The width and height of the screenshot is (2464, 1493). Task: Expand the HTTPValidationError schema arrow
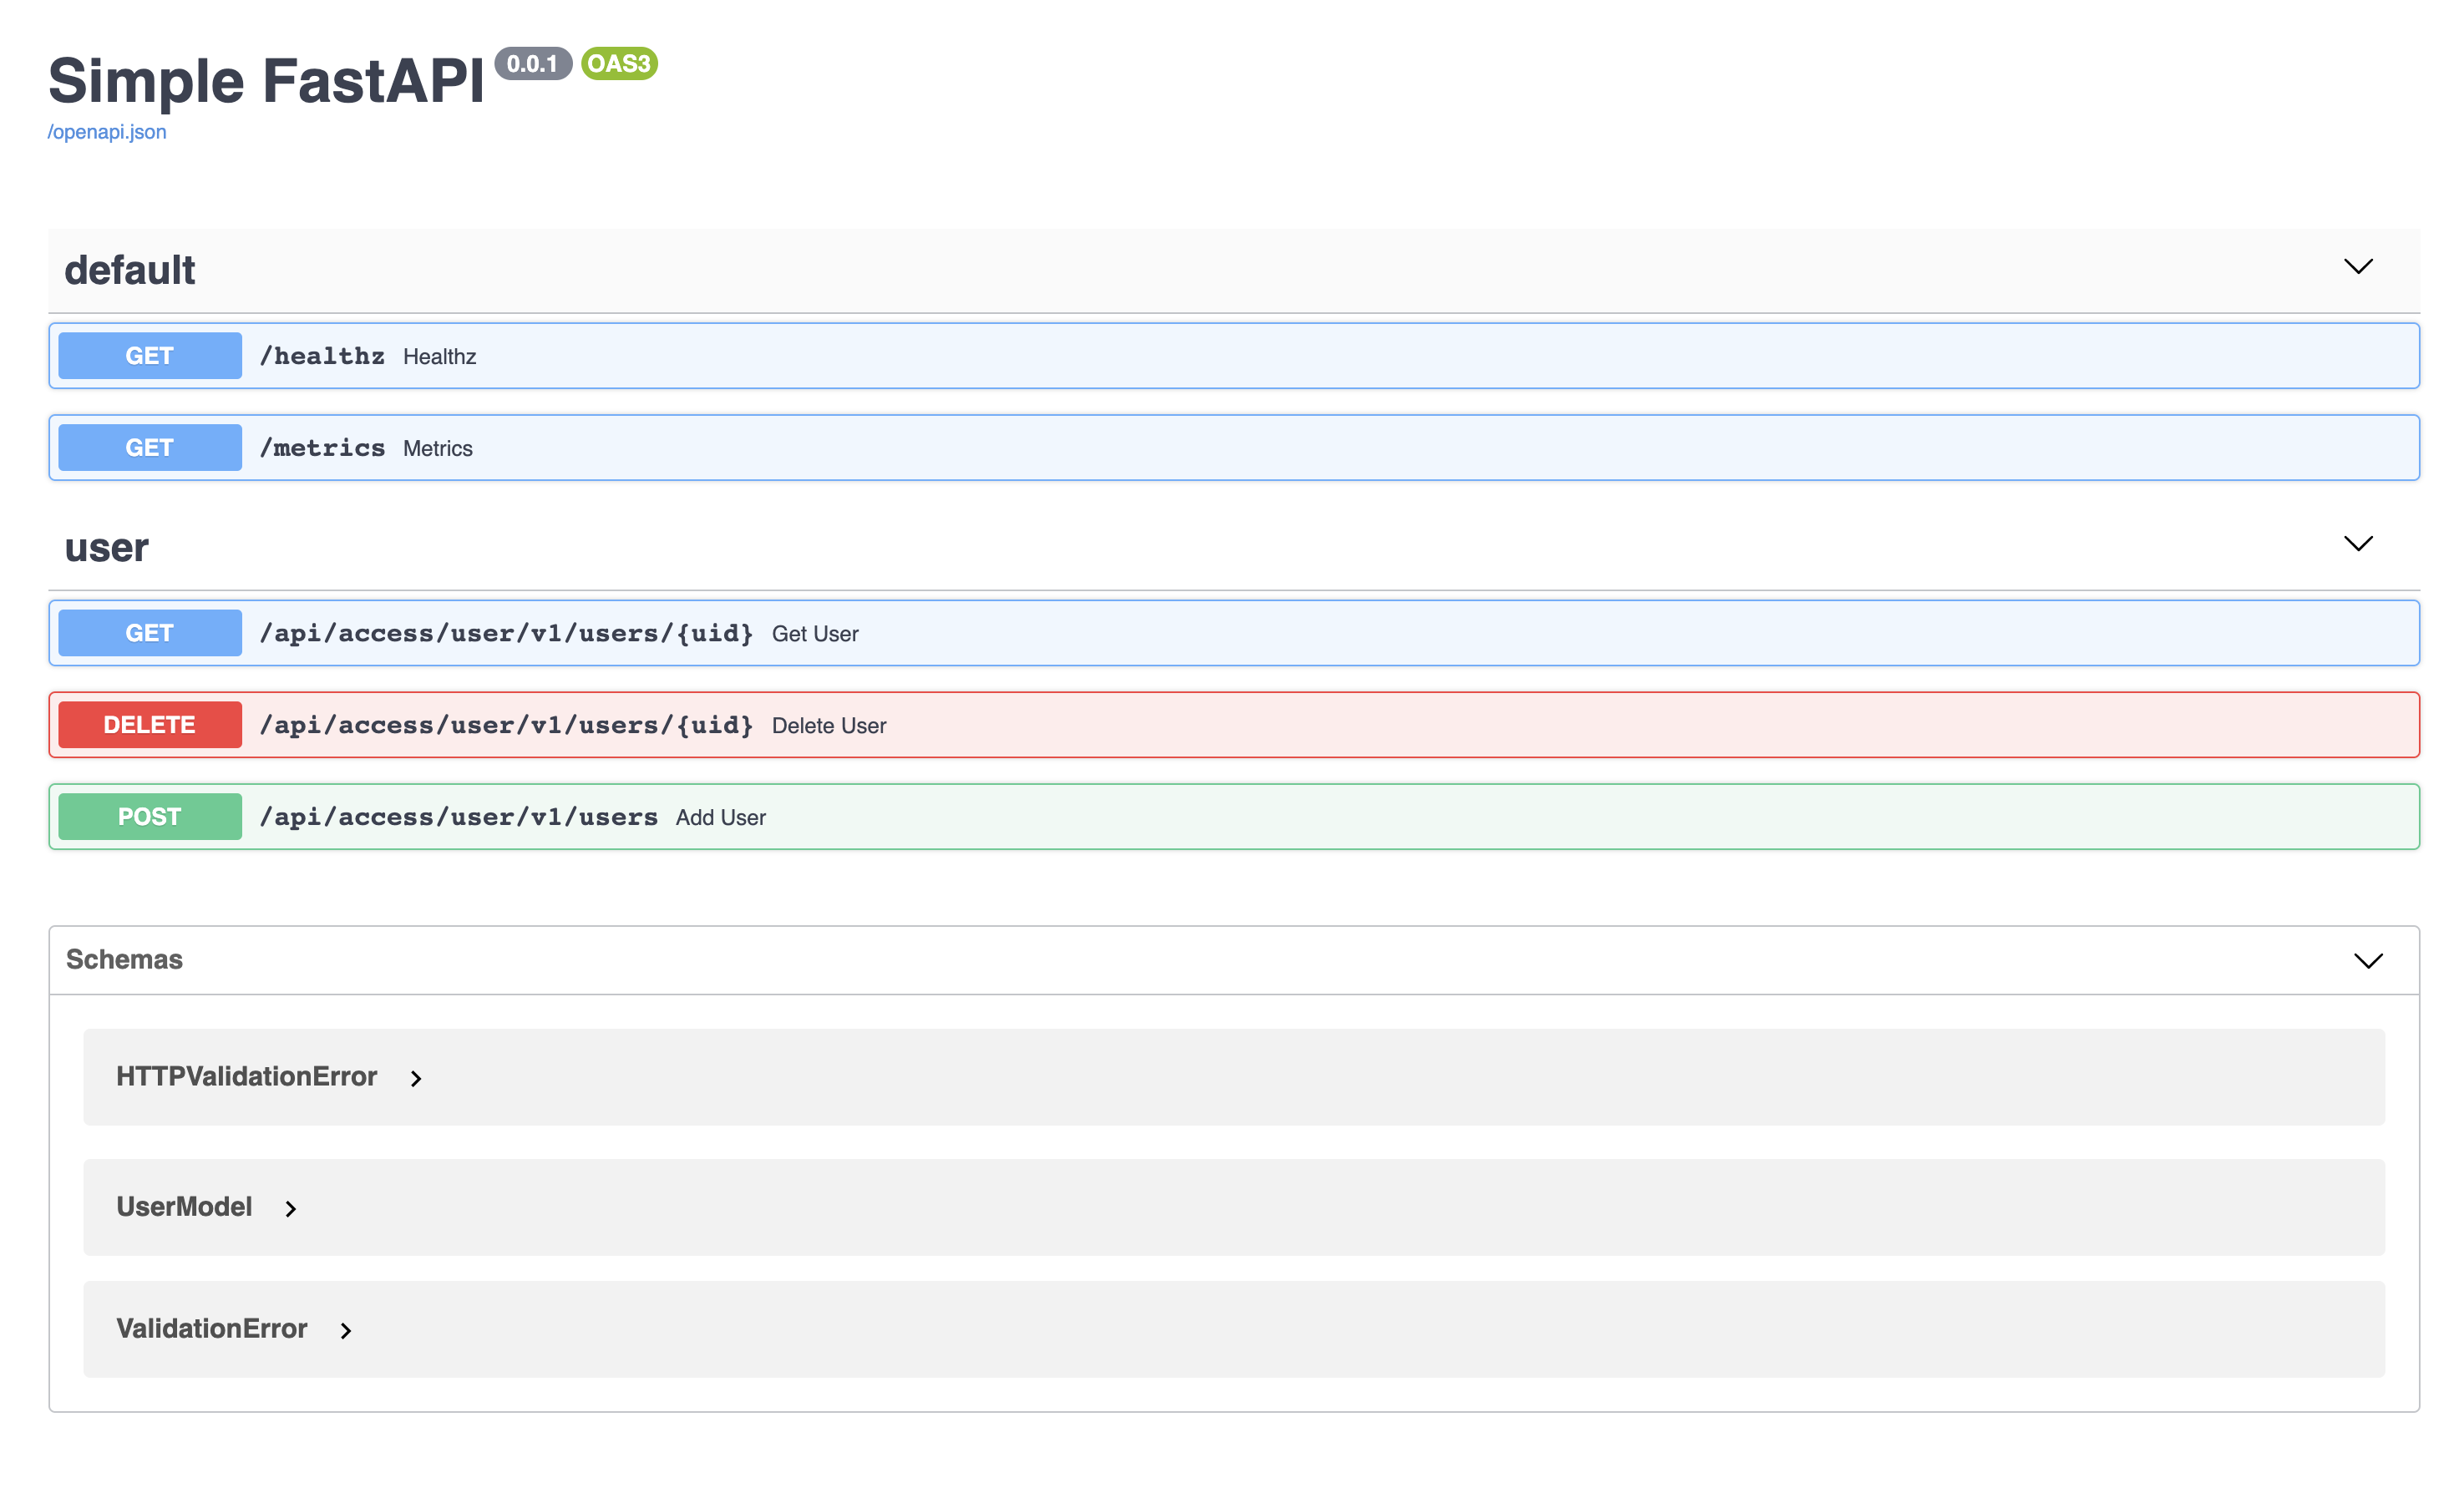pos(416,1079)
